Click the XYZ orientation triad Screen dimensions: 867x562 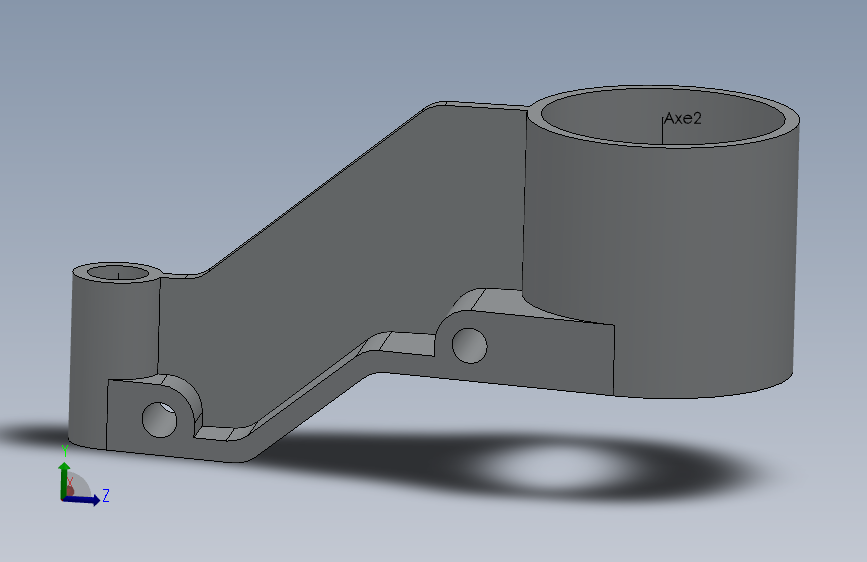coord(83,476)
